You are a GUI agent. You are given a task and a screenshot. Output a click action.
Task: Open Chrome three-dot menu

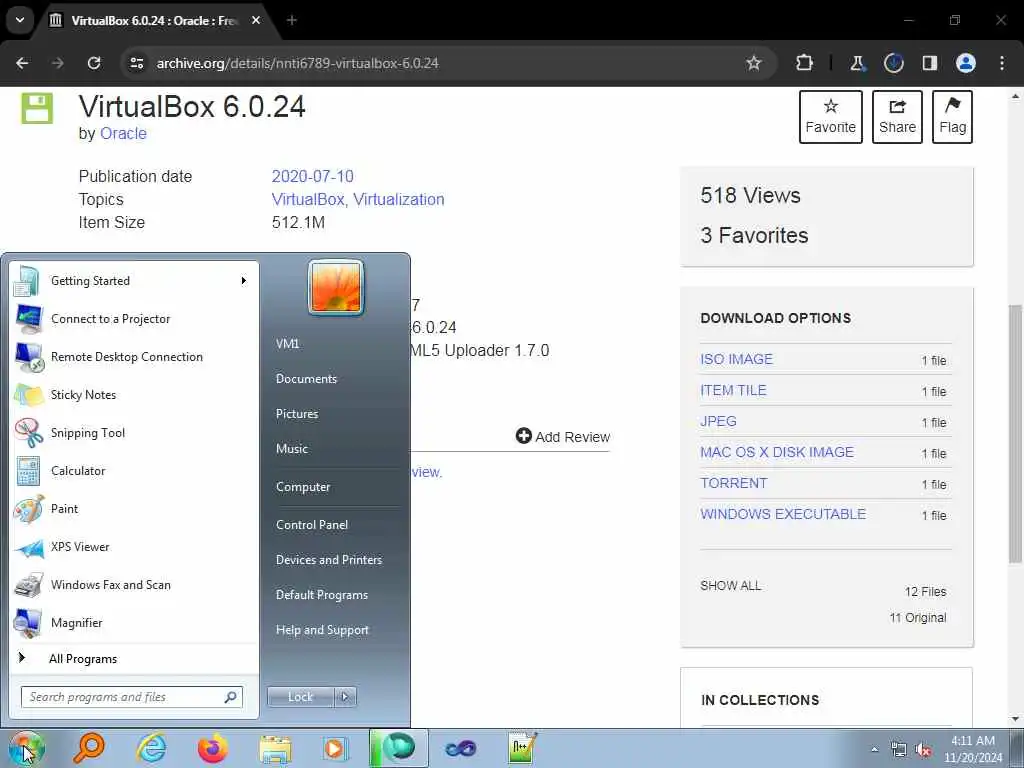tap(1002, 63)
